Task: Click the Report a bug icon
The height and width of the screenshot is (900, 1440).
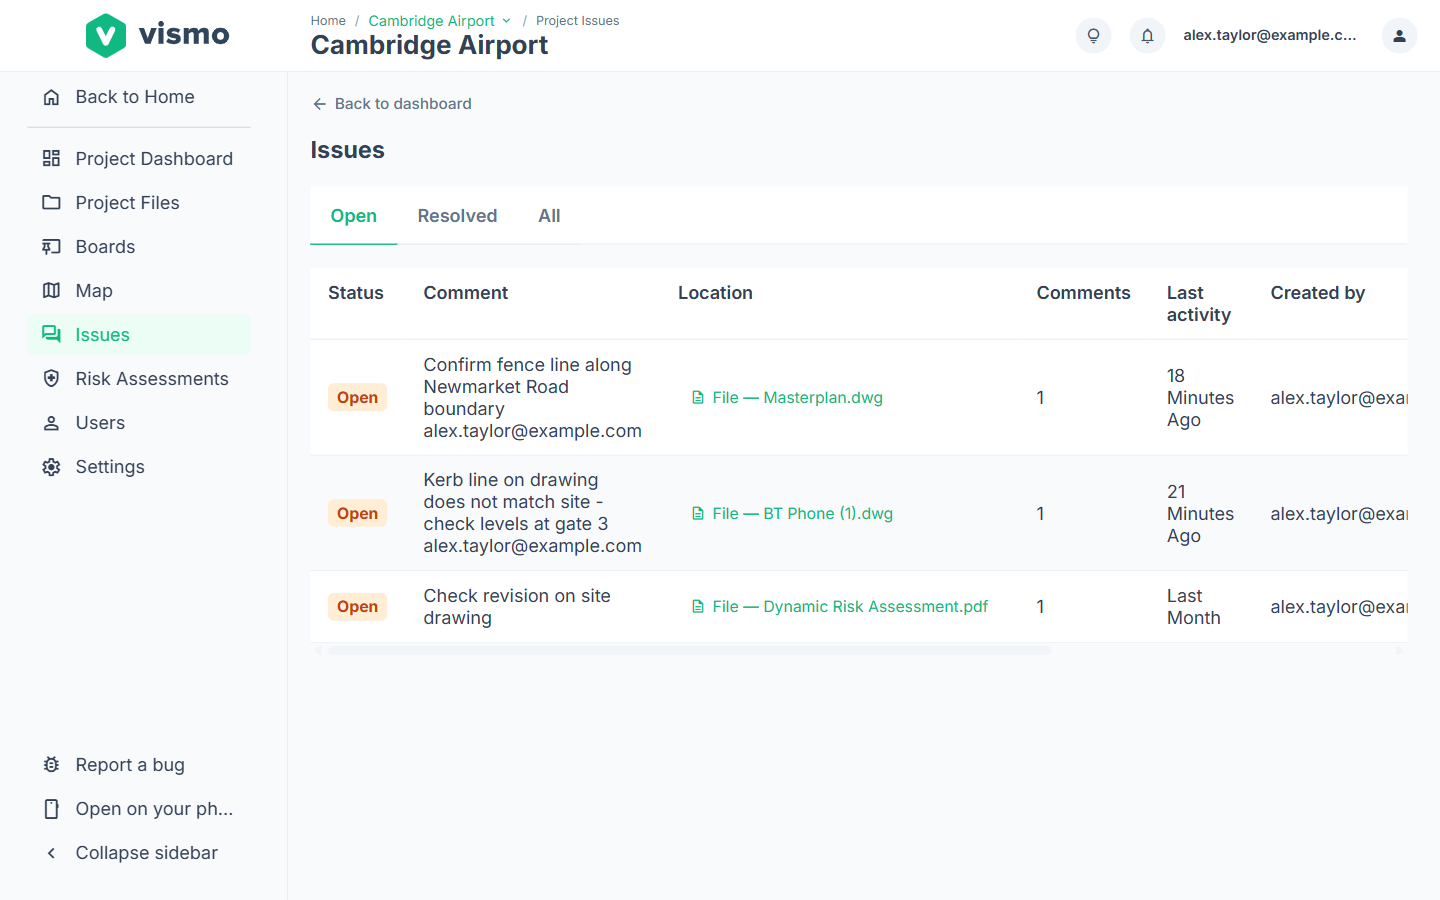Action: (51, 765)
